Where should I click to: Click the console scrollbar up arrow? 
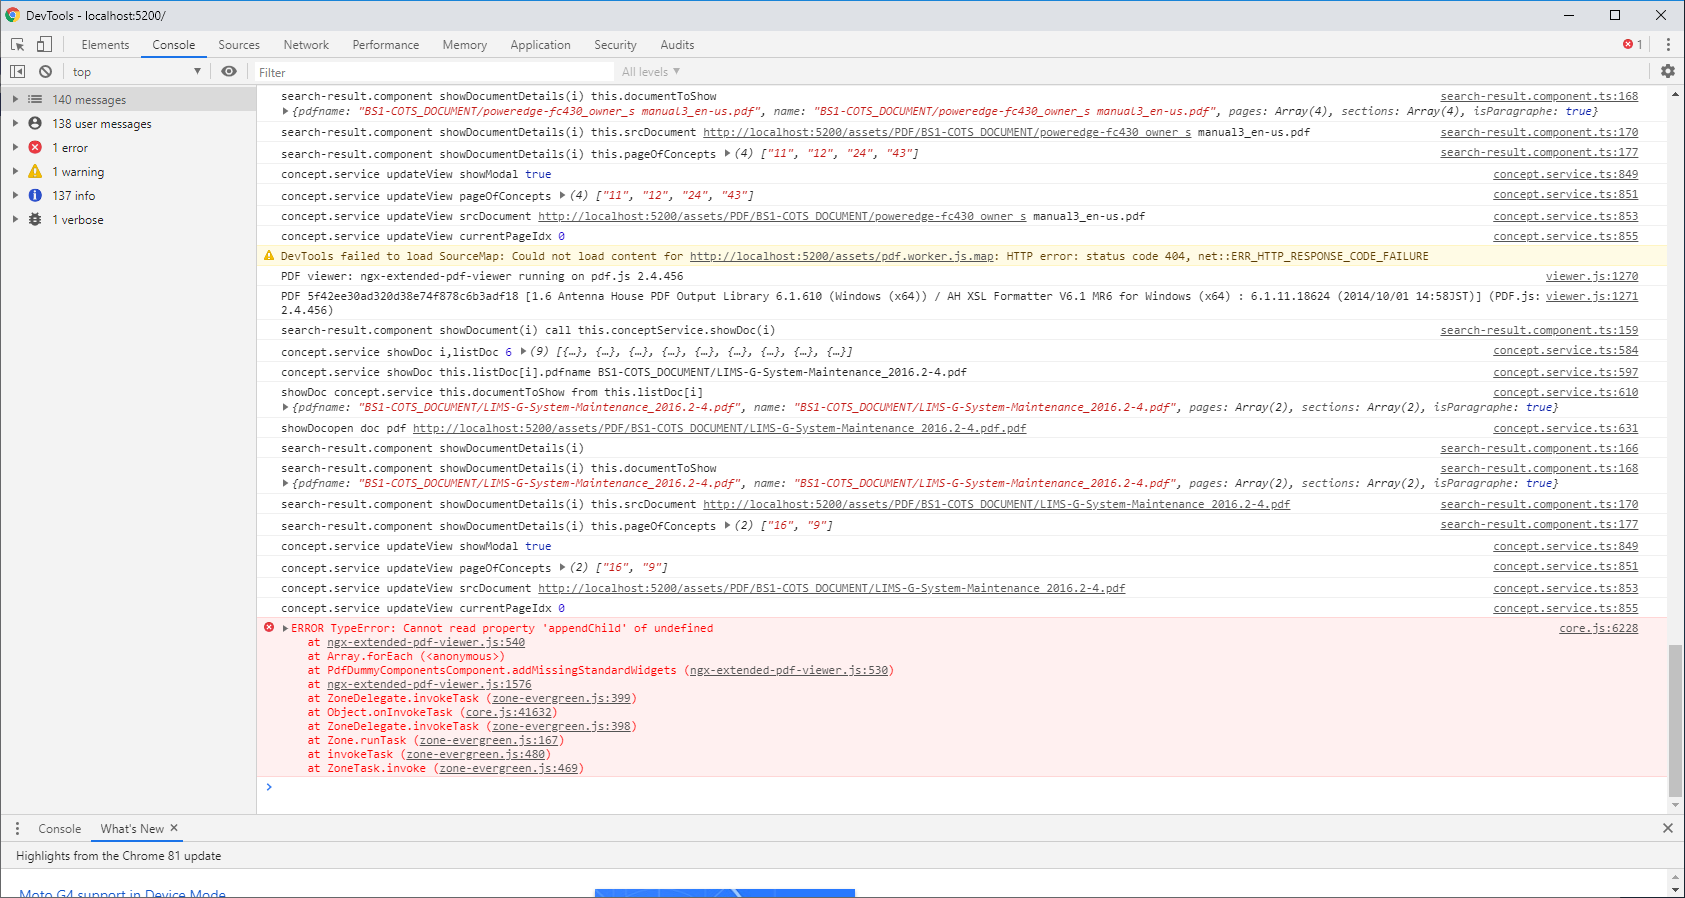[1675, 93]
